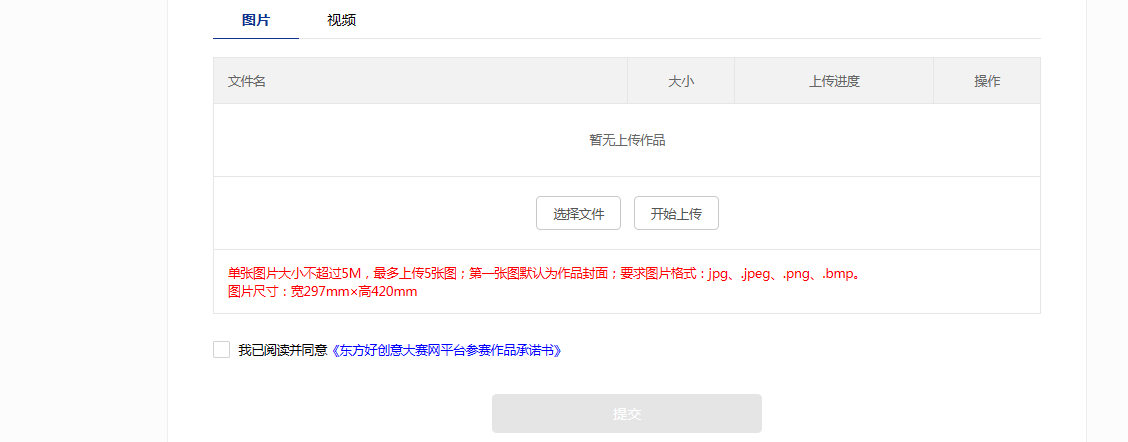Click the 操作 column header
The image size is (1128, 442).
tap(987, 81)
